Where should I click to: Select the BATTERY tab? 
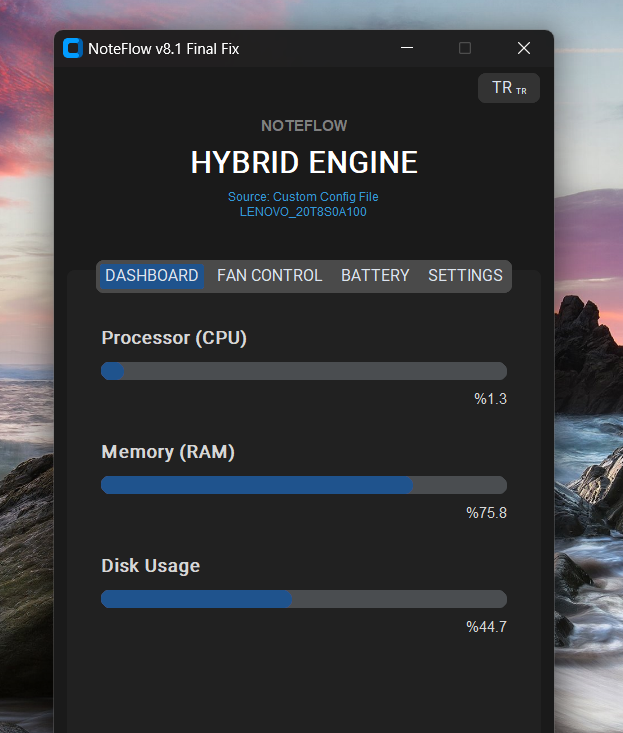click(375, 275)
